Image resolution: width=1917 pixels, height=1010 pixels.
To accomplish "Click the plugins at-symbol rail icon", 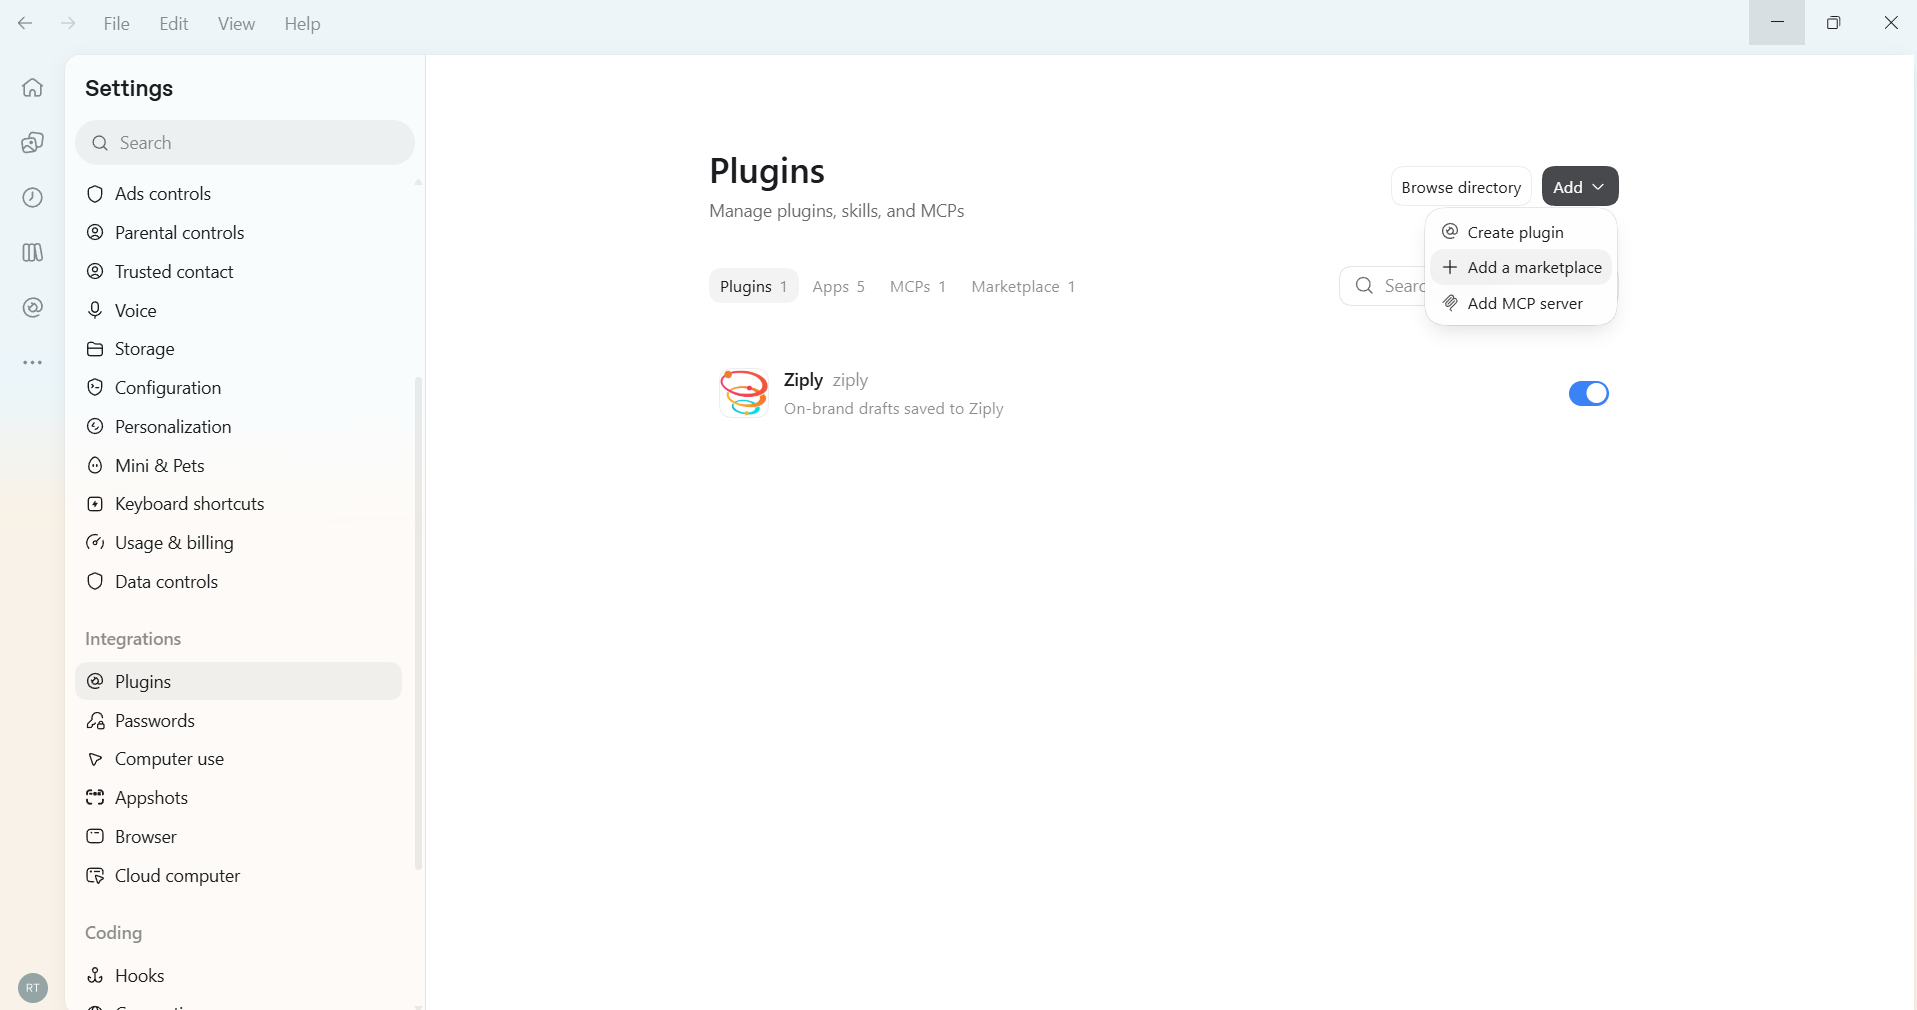I will click(33, 307).
